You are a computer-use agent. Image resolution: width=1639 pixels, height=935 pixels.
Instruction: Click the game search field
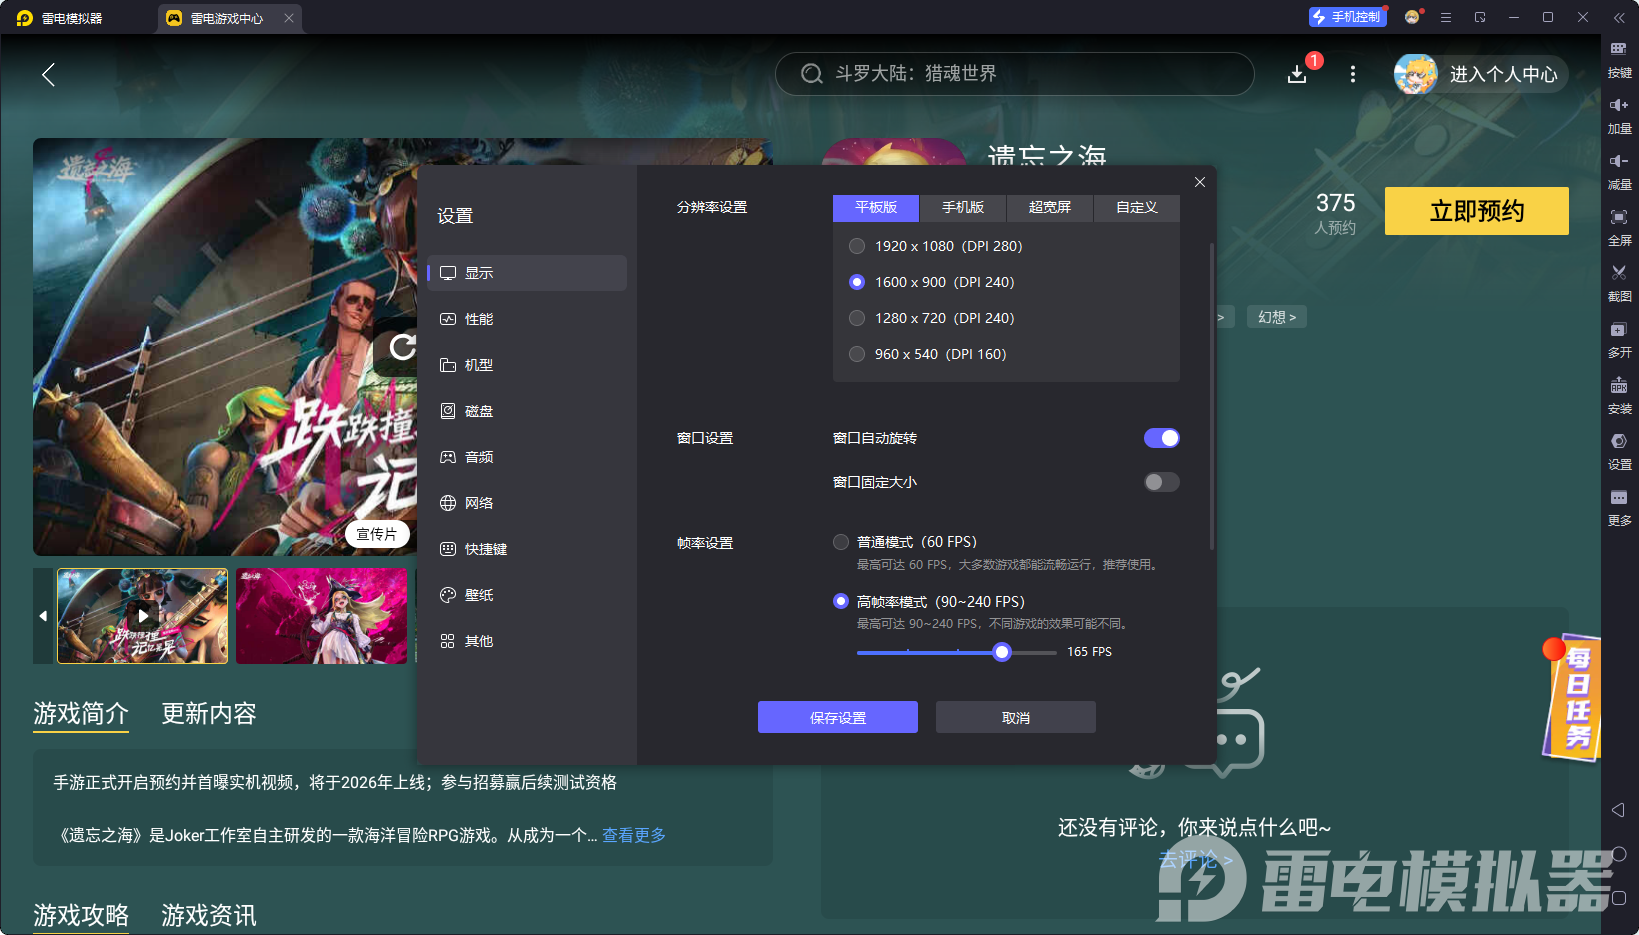tap(1014, 74)
